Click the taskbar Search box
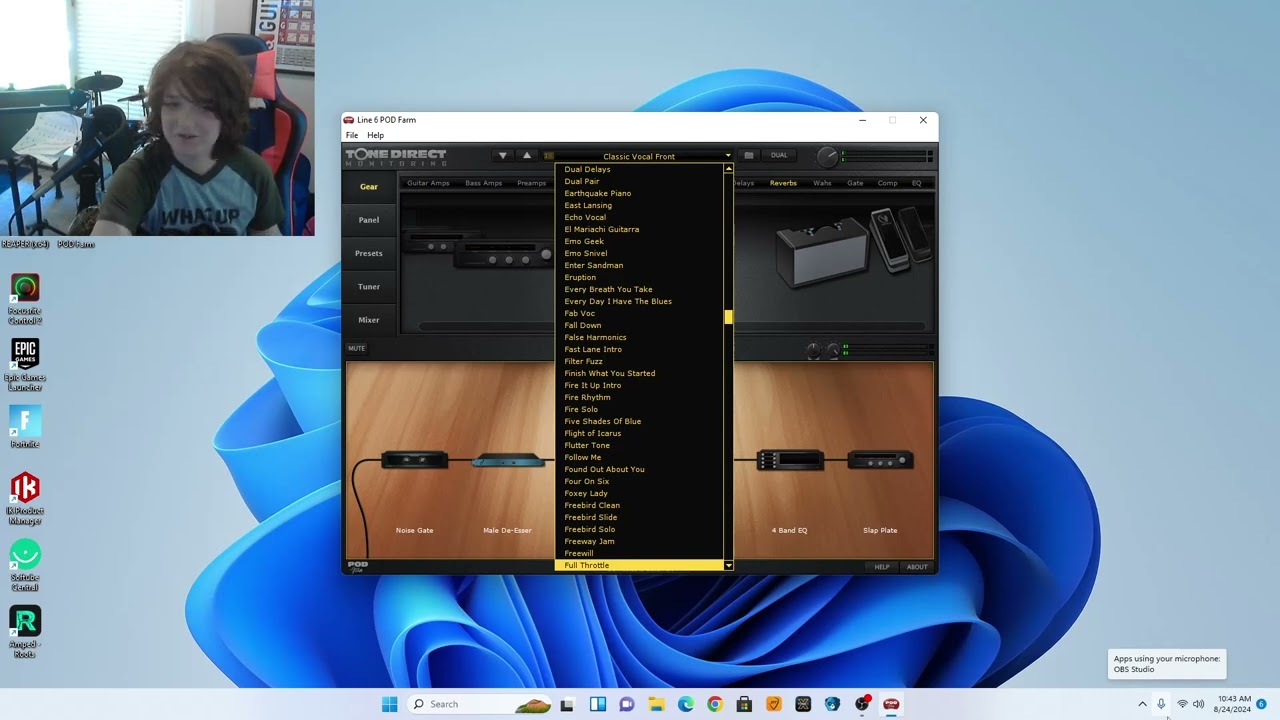The image size is (1280, 720). click(x=481, y=704)
